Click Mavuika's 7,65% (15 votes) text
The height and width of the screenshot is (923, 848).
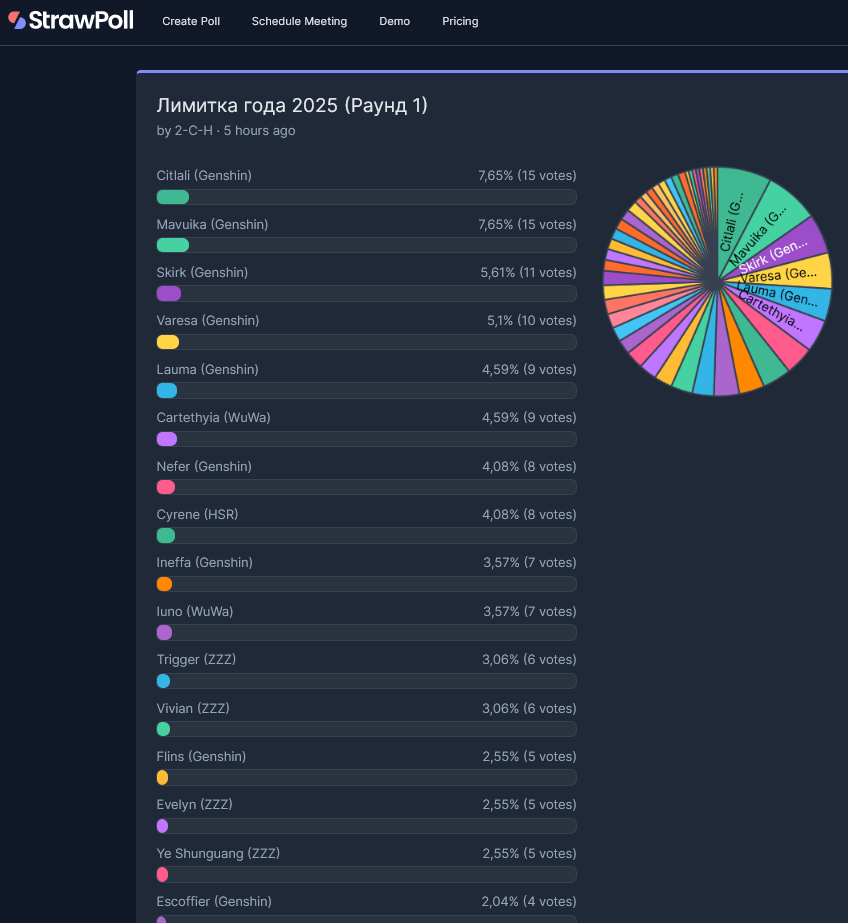pyautogui.click(x=527, y=224)
